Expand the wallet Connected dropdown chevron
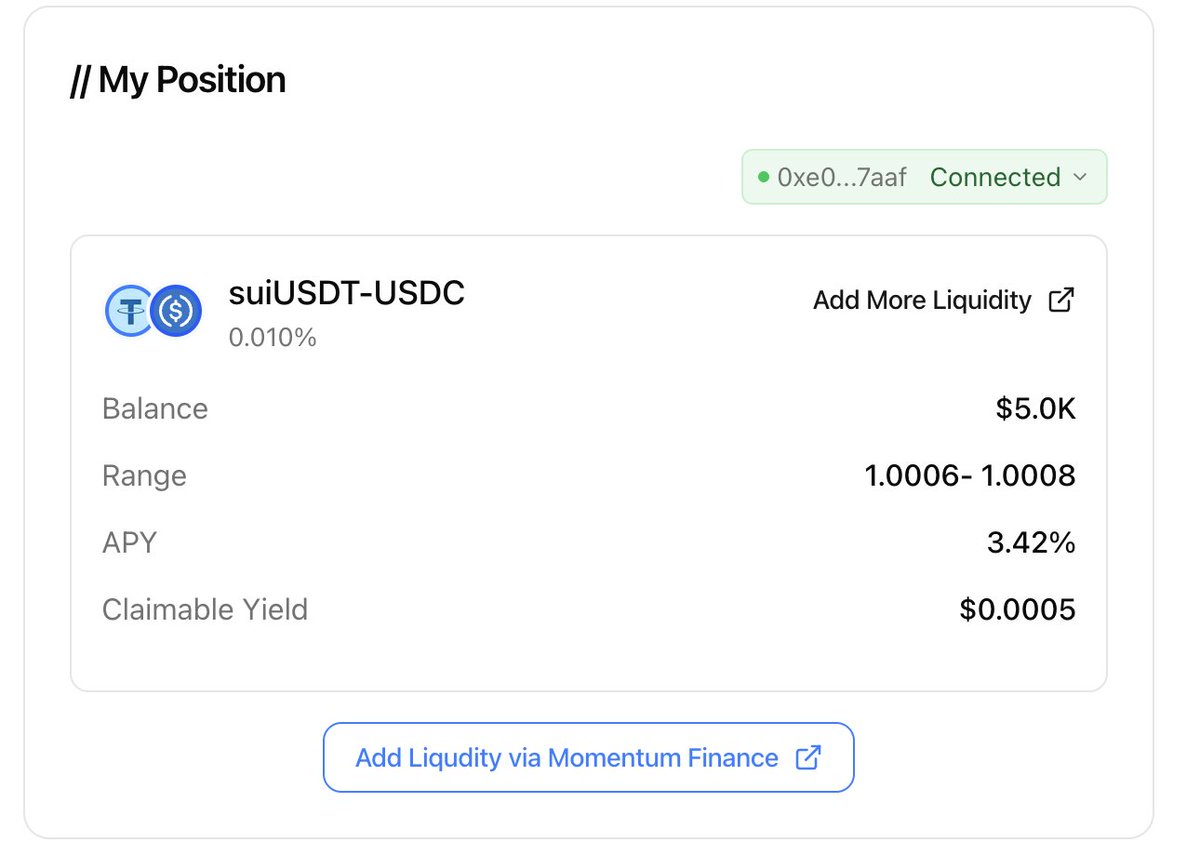This screenshot has height=856, width=1200. (x=1080, y=178)
